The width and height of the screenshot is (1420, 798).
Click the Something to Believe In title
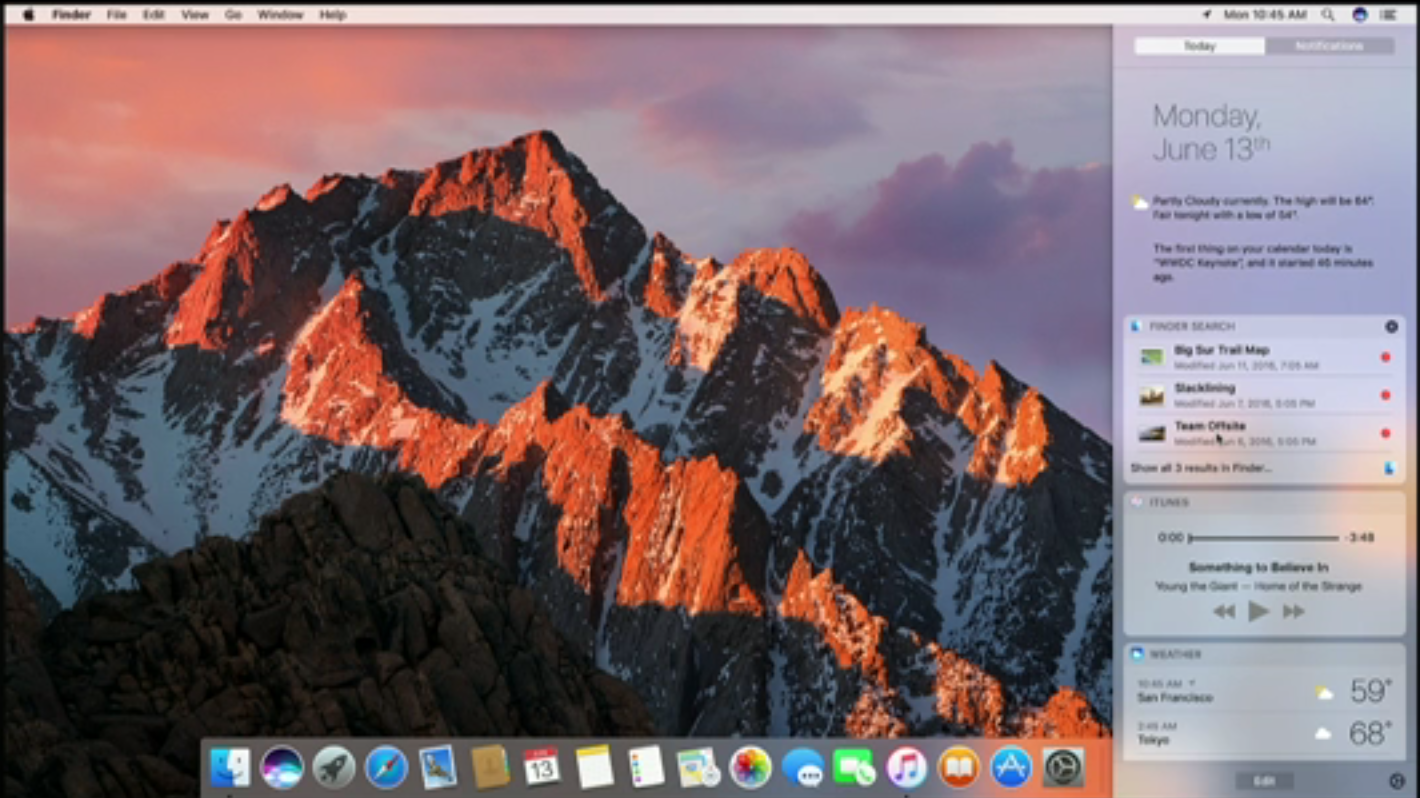[1258, 567]
